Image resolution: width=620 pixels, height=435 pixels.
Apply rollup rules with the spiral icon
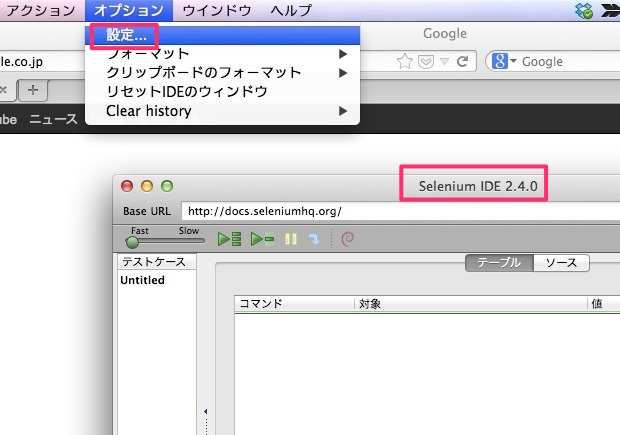tap(348, 239)
